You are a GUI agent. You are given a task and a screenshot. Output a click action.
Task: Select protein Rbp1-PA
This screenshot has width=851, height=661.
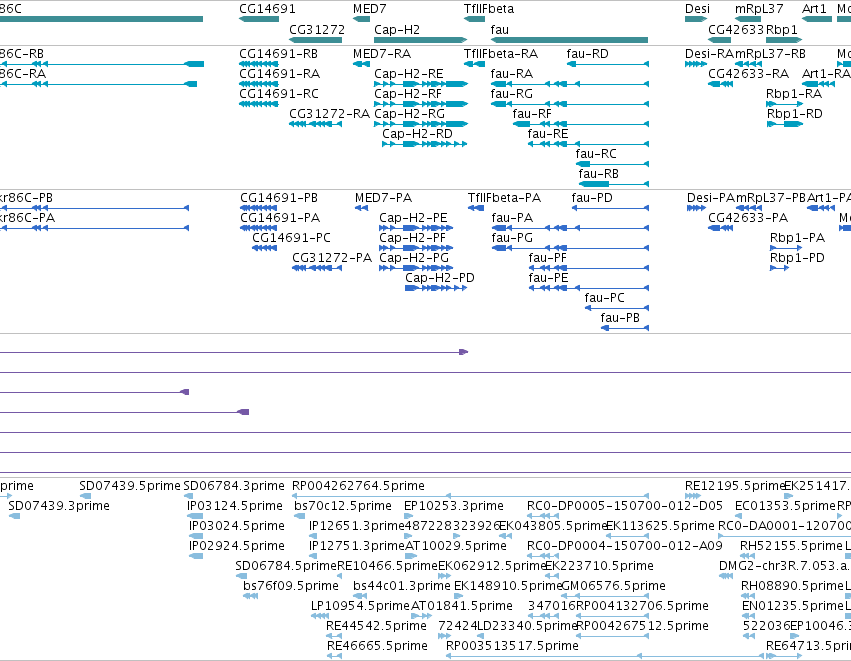[797, 238]
